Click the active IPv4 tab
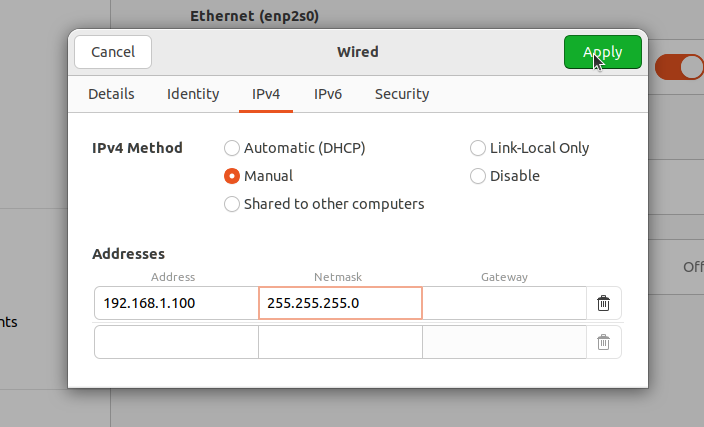704x427 pixels. 265,94
